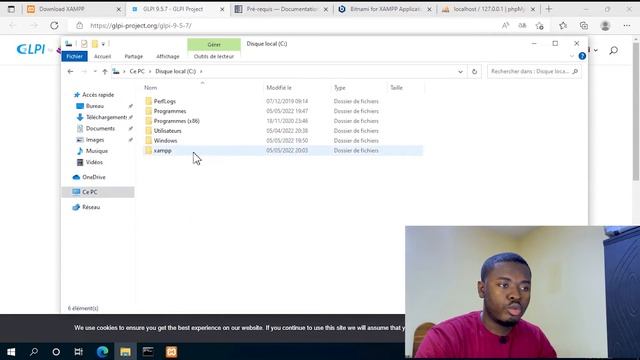Open the Fichier menu
The height and width of the screenshot is (360, 640).
[74, 56]
